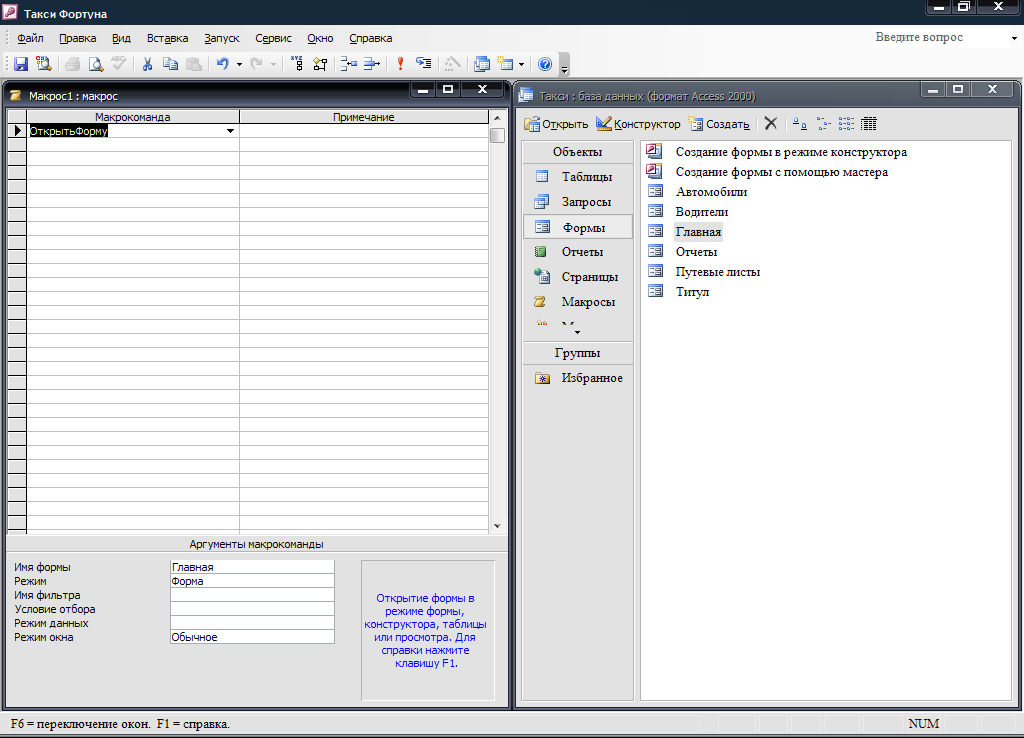Click the Insert Rows toolbar icon
Screen dimensions: 1024x738
point(348,64)
